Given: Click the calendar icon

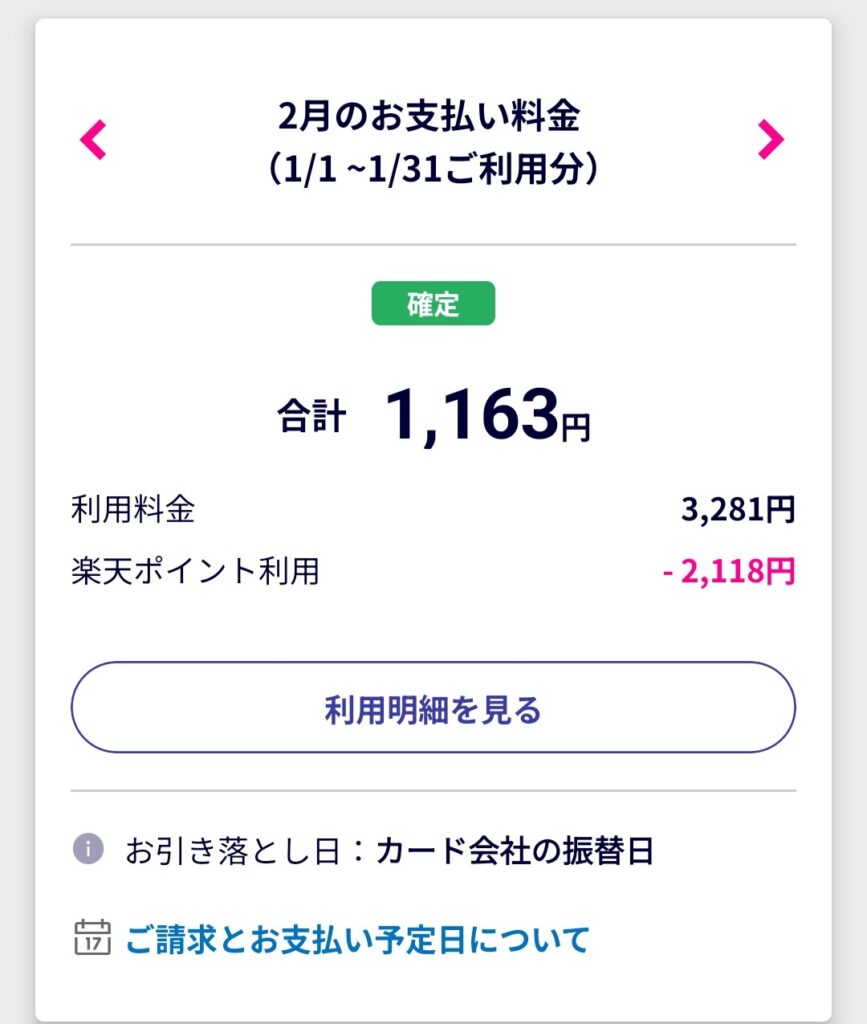Looking at the screenshot, I should click(92, 938).
